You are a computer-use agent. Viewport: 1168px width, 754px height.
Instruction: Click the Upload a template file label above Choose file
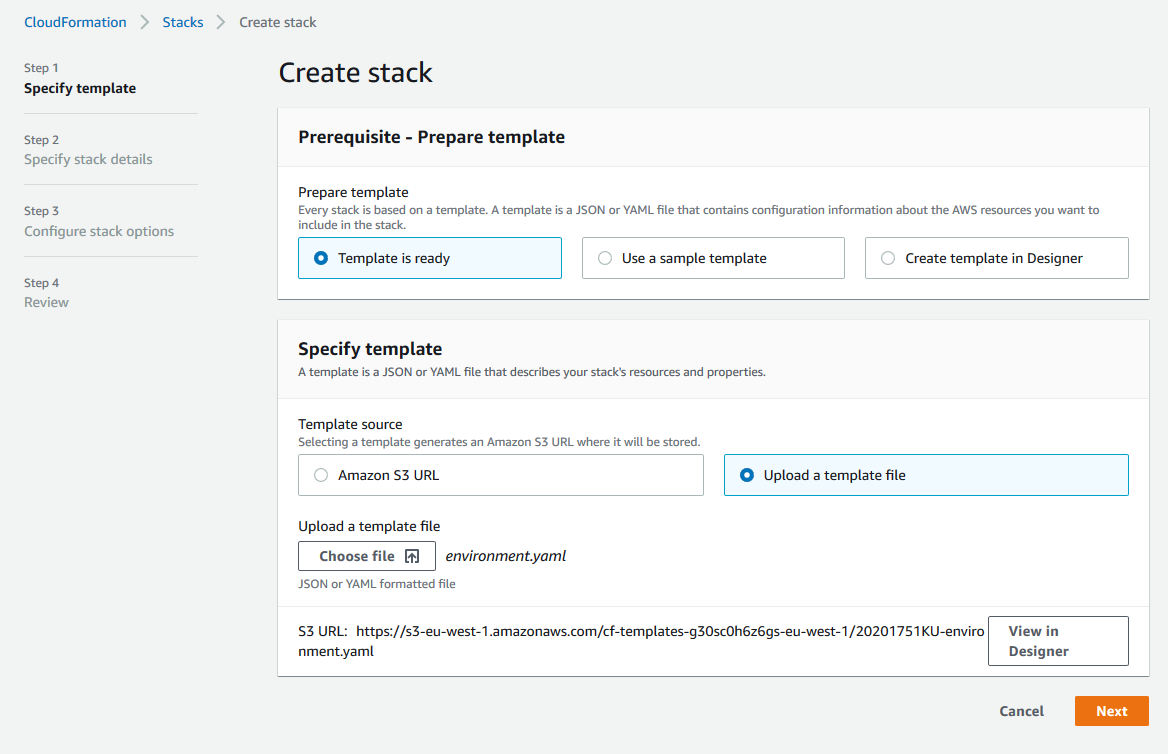(369, 526)
